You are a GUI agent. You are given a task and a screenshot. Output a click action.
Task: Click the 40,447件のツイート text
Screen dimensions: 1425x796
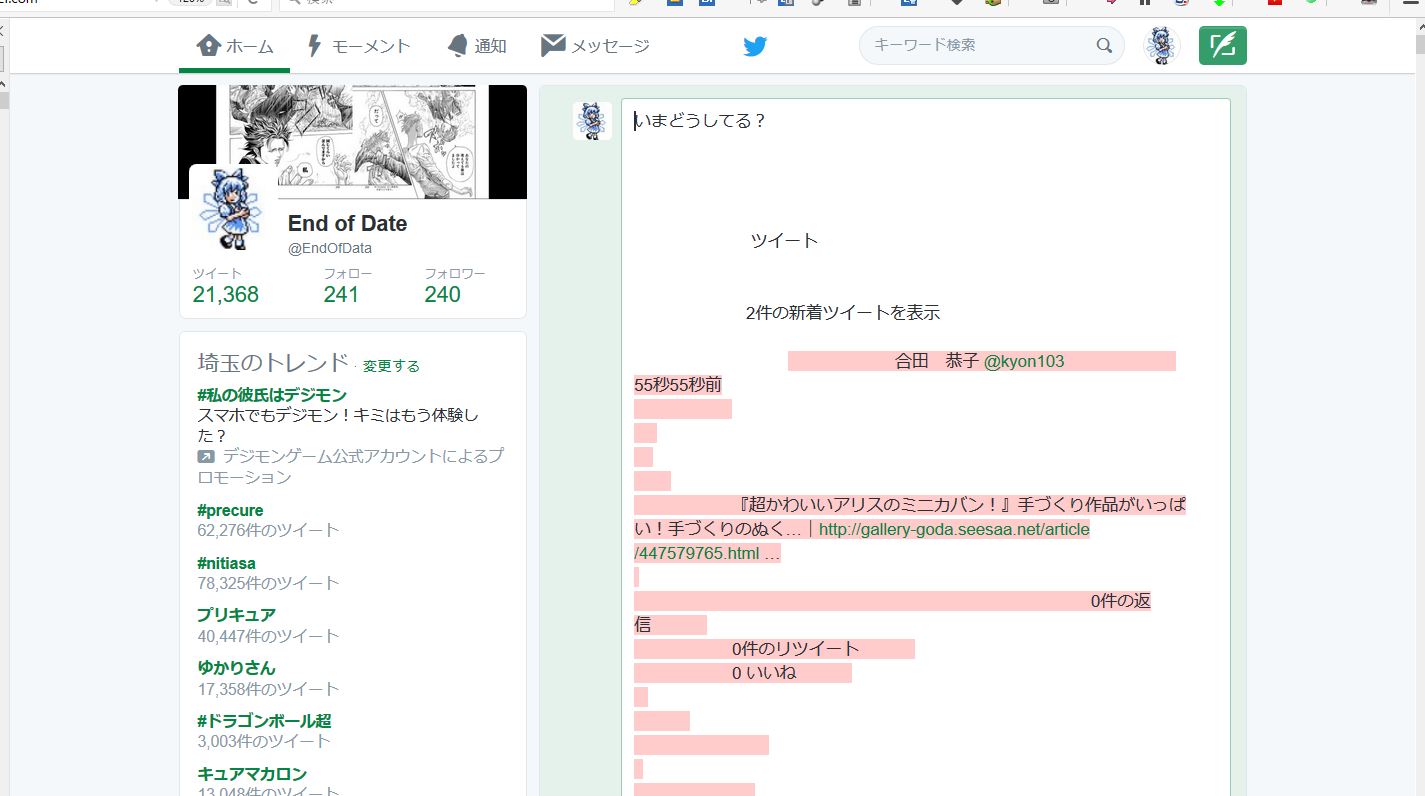tap(269, 637)
